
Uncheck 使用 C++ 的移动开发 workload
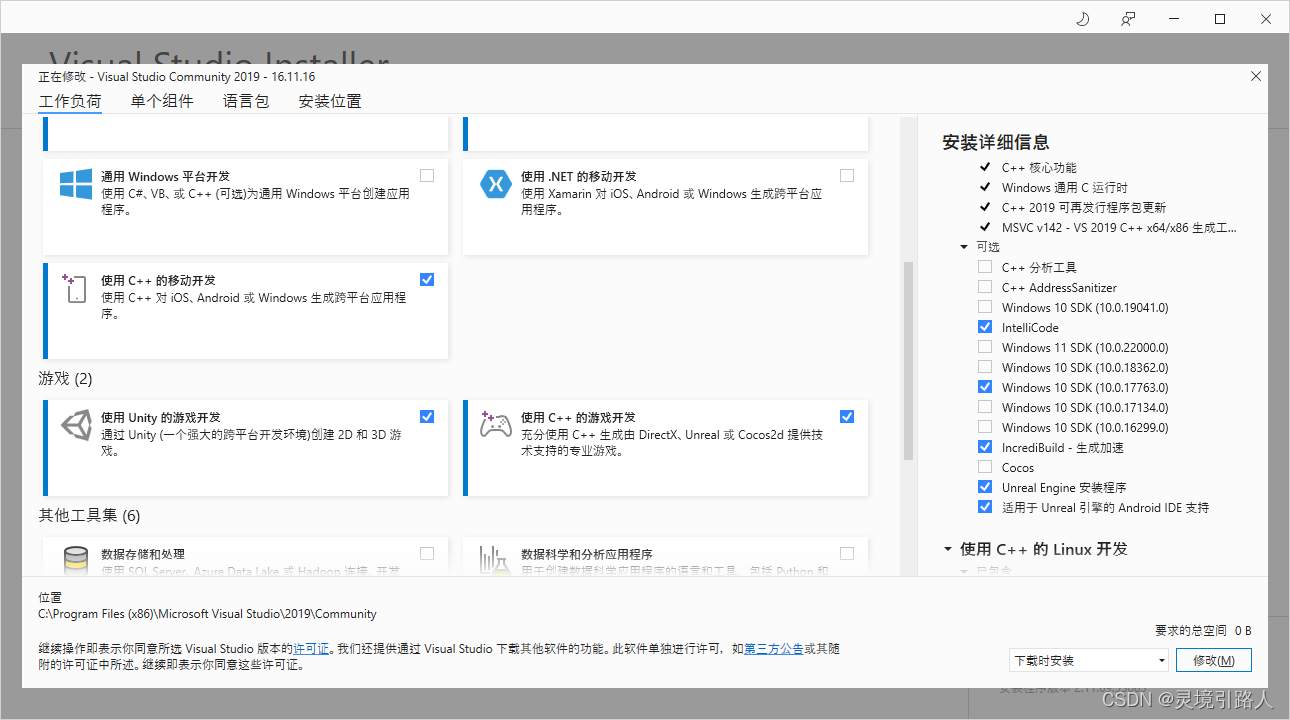pos(427,279)
